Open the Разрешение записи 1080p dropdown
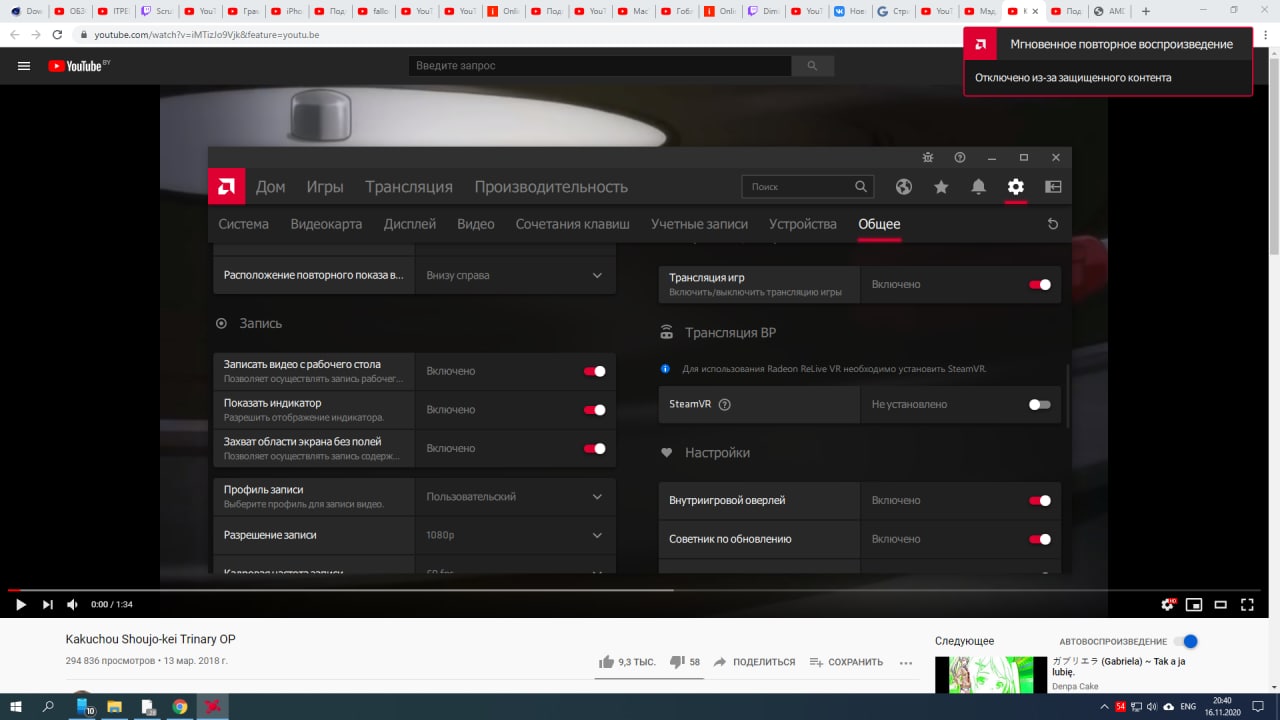The image size is (1280, 720). (515, 535)
